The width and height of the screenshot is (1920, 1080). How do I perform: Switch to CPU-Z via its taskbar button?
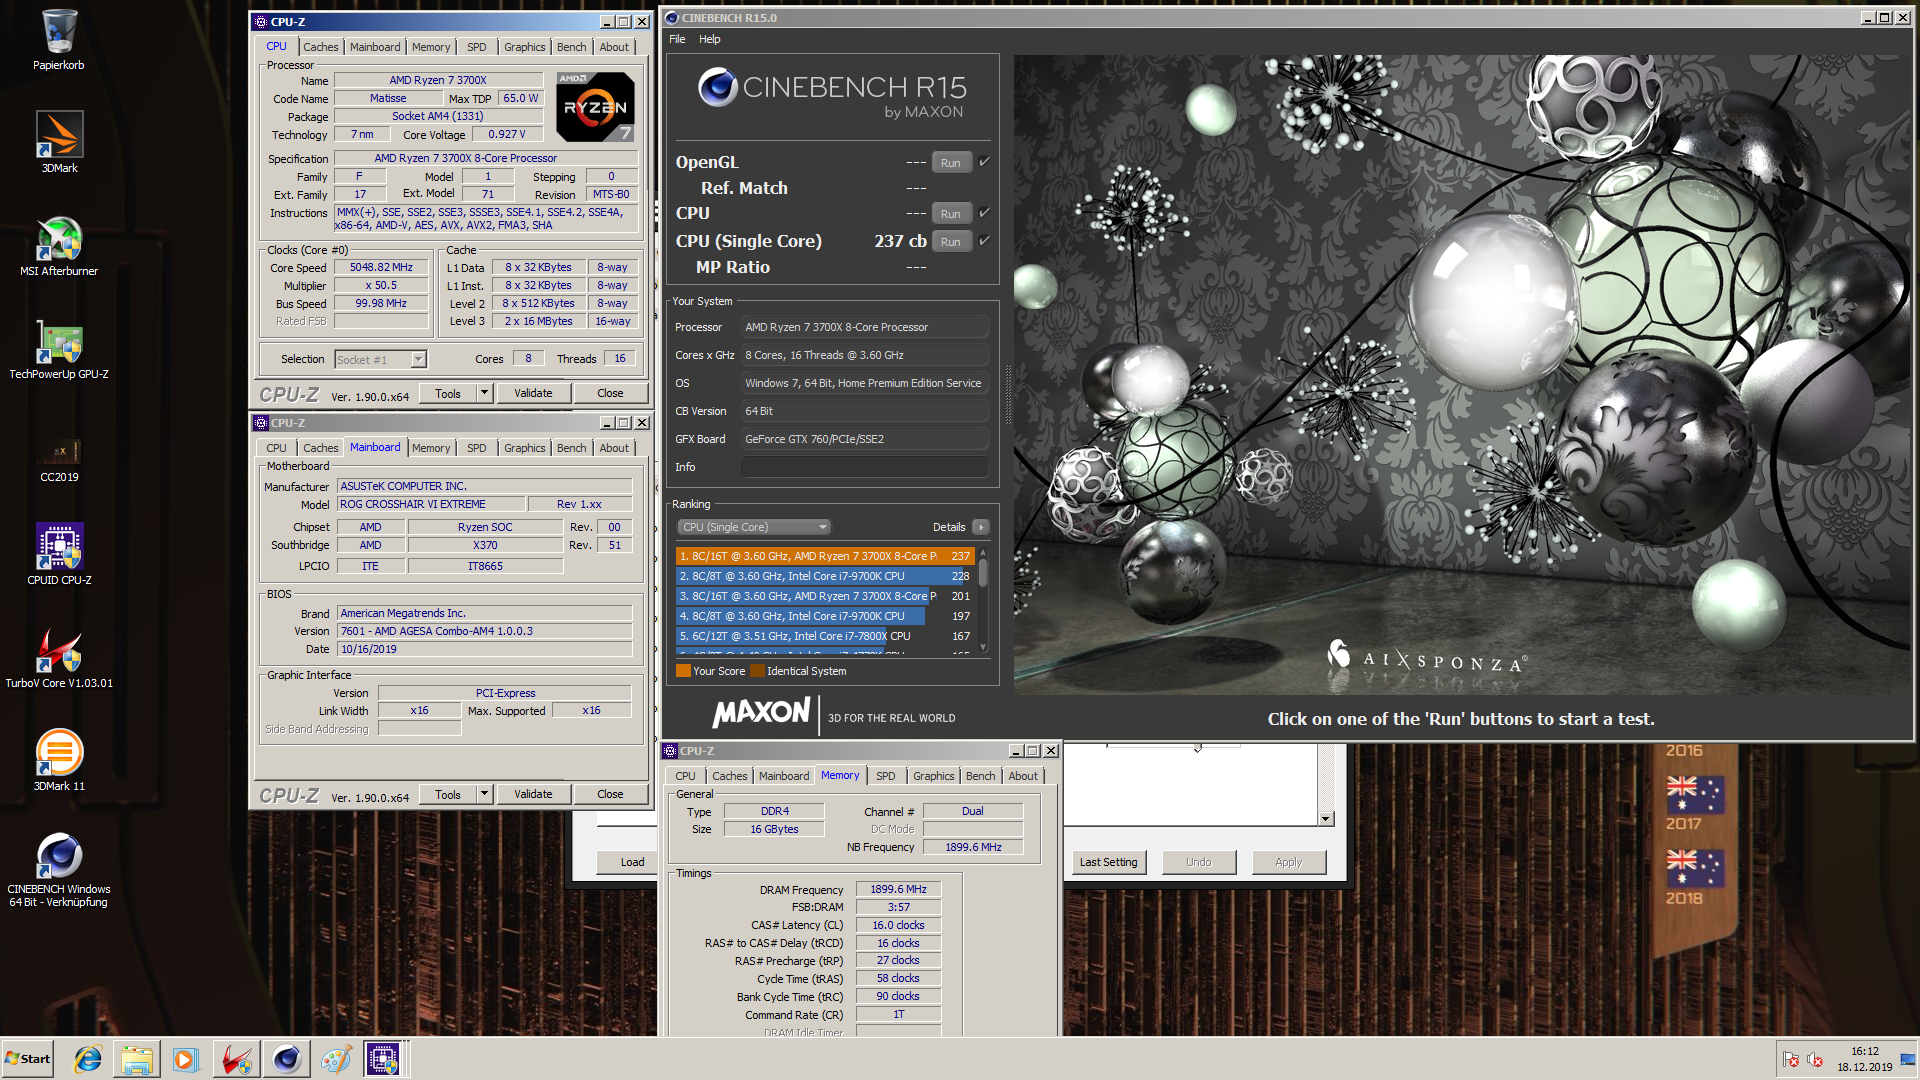383,1059
